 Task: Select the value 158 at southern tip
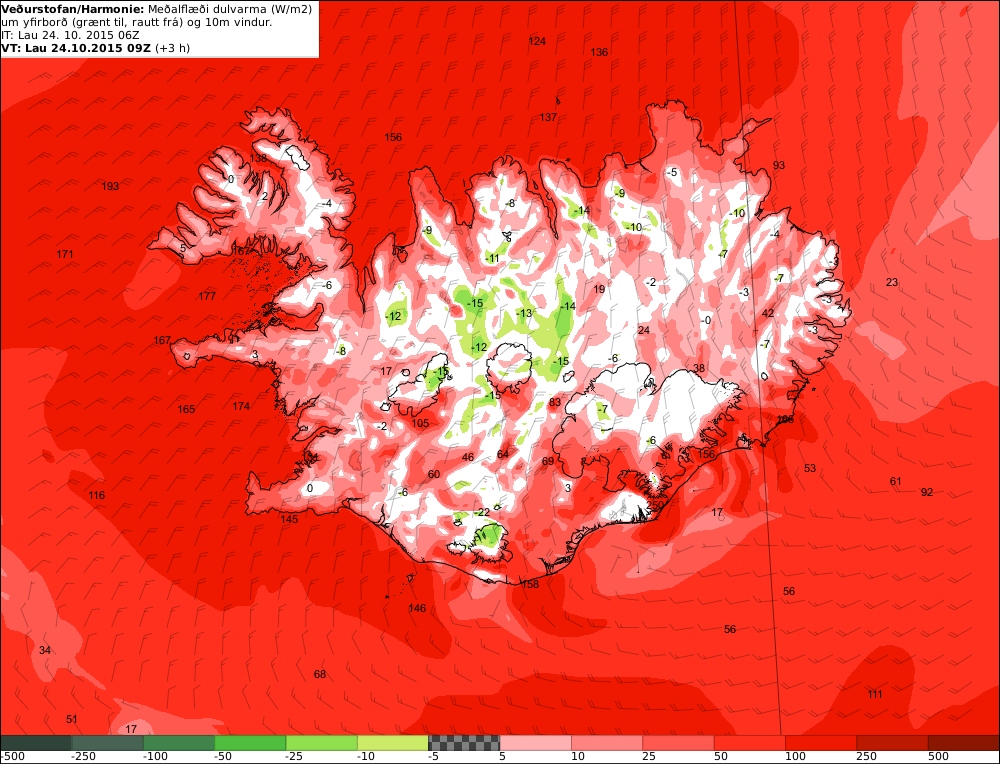[530, 584]
